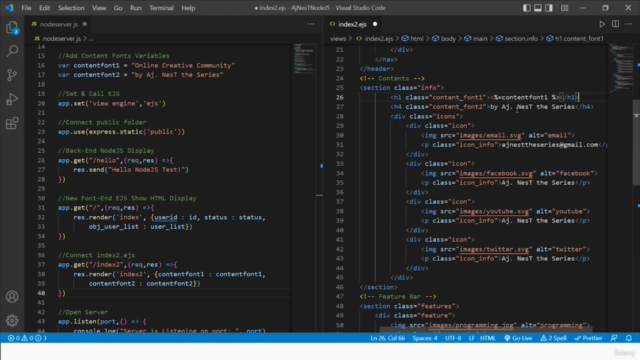Open the Accounts menu icon

point(12,297)
